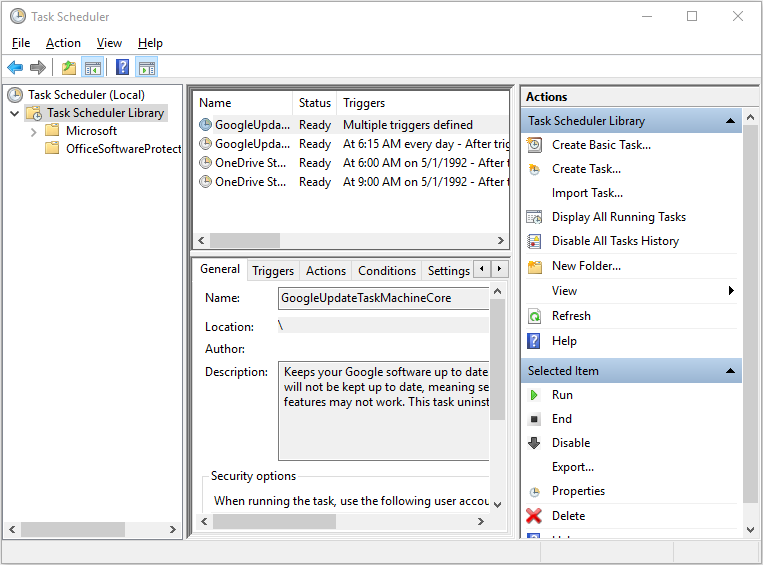Click the red Delete X icon
The image size is (763, 565).
coord(534,516)
